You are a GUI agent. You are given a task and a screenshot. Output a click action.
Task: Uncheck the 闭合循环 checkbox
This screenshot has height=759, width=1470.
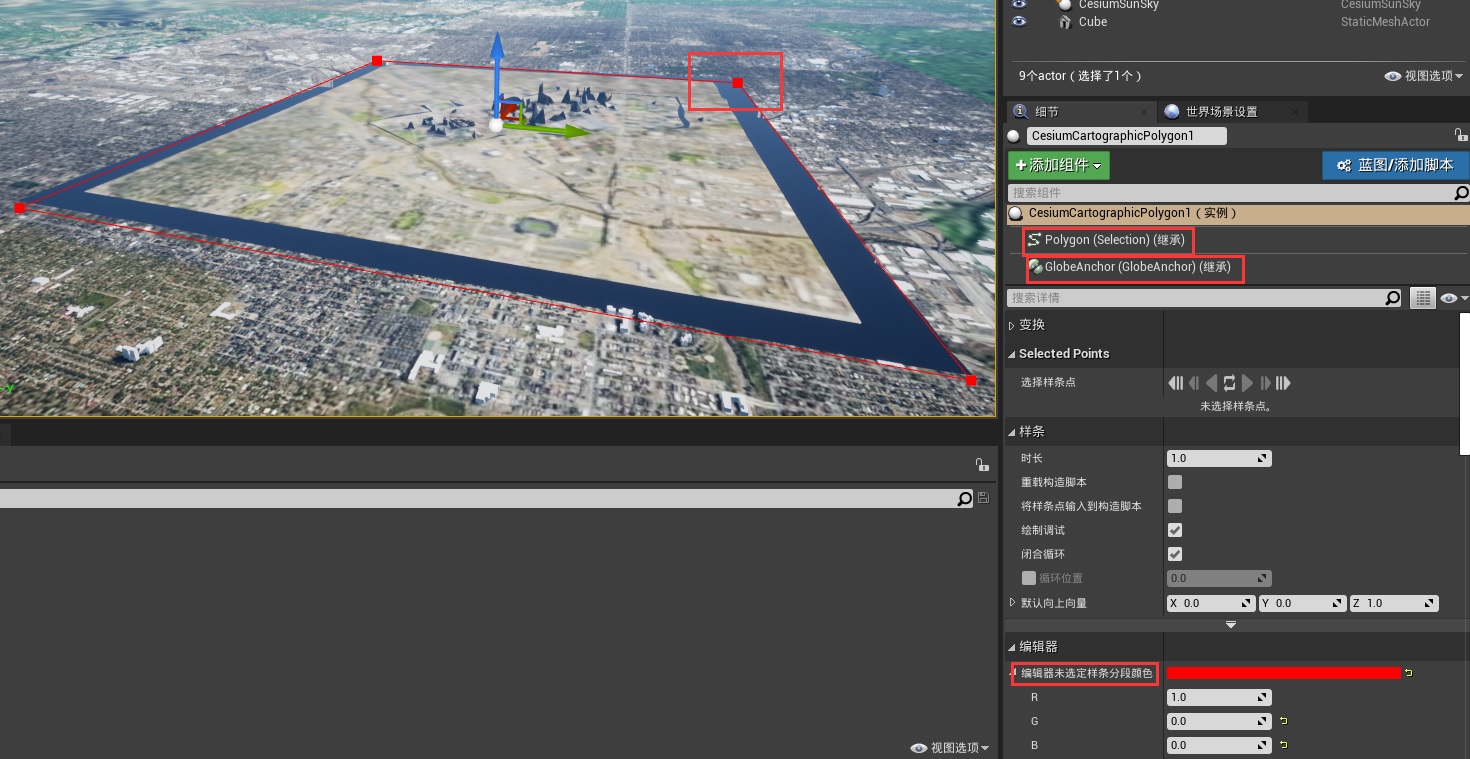[1175, 554]
